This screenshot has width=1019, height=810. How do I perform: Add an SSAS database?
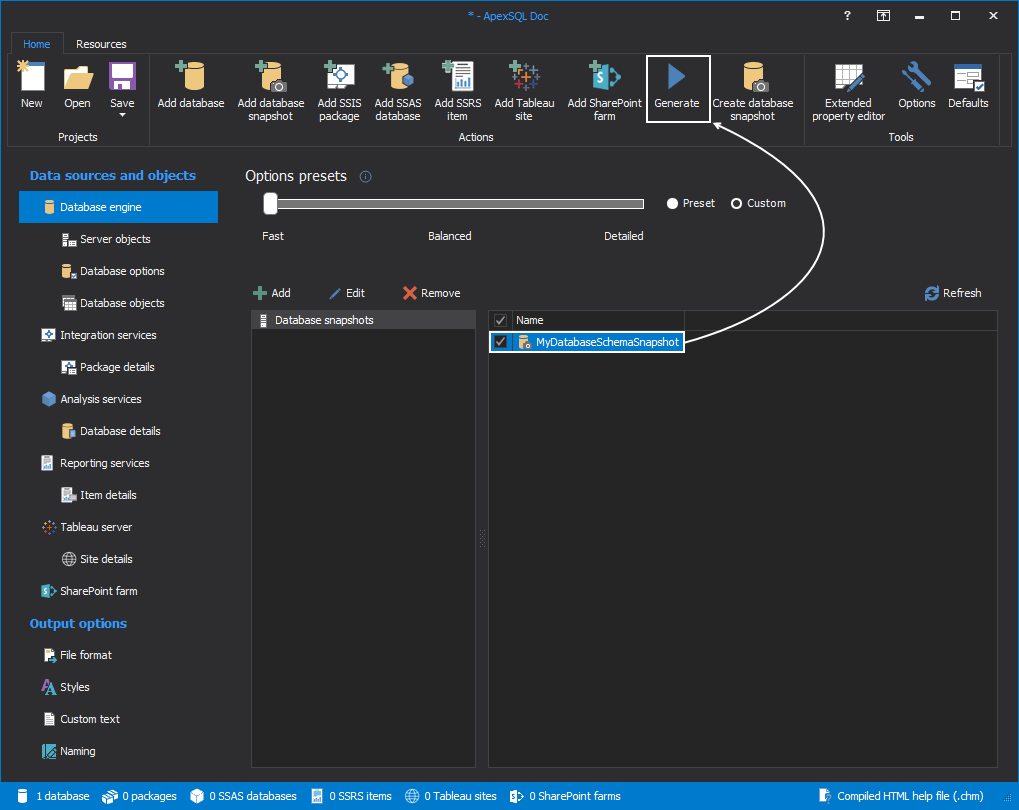tap(398, 91)
